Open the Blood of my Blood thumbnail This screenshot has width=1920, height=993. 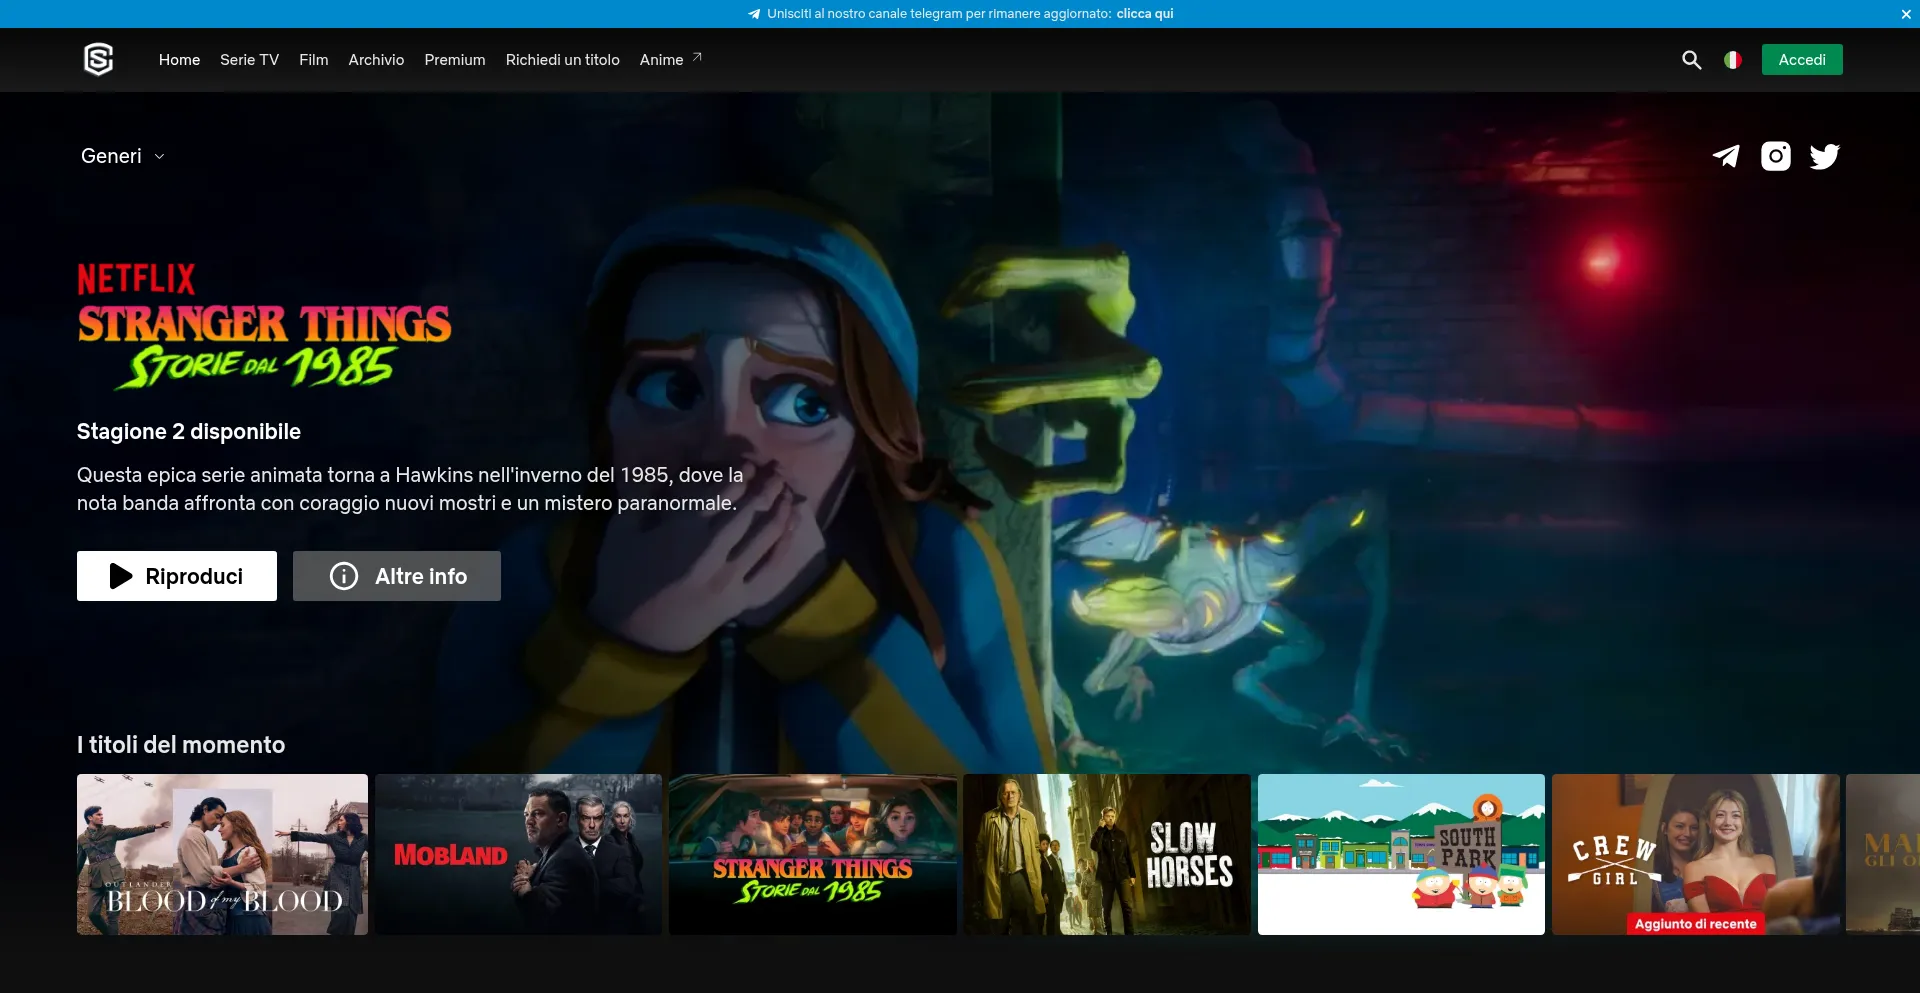[222, 854]
